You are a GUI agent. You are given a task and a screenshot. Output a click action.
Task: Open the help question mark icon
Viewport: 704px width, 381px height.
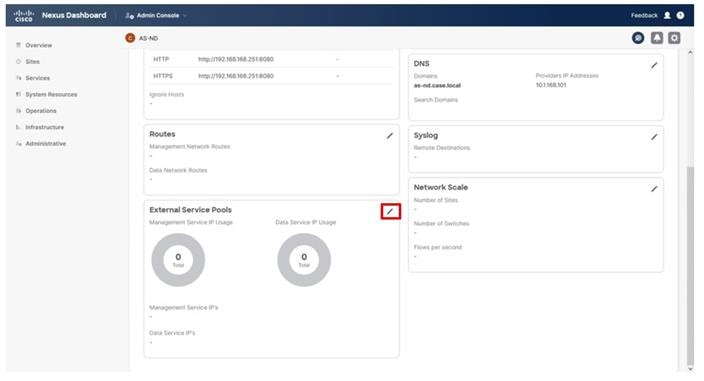tap(681, 15)
